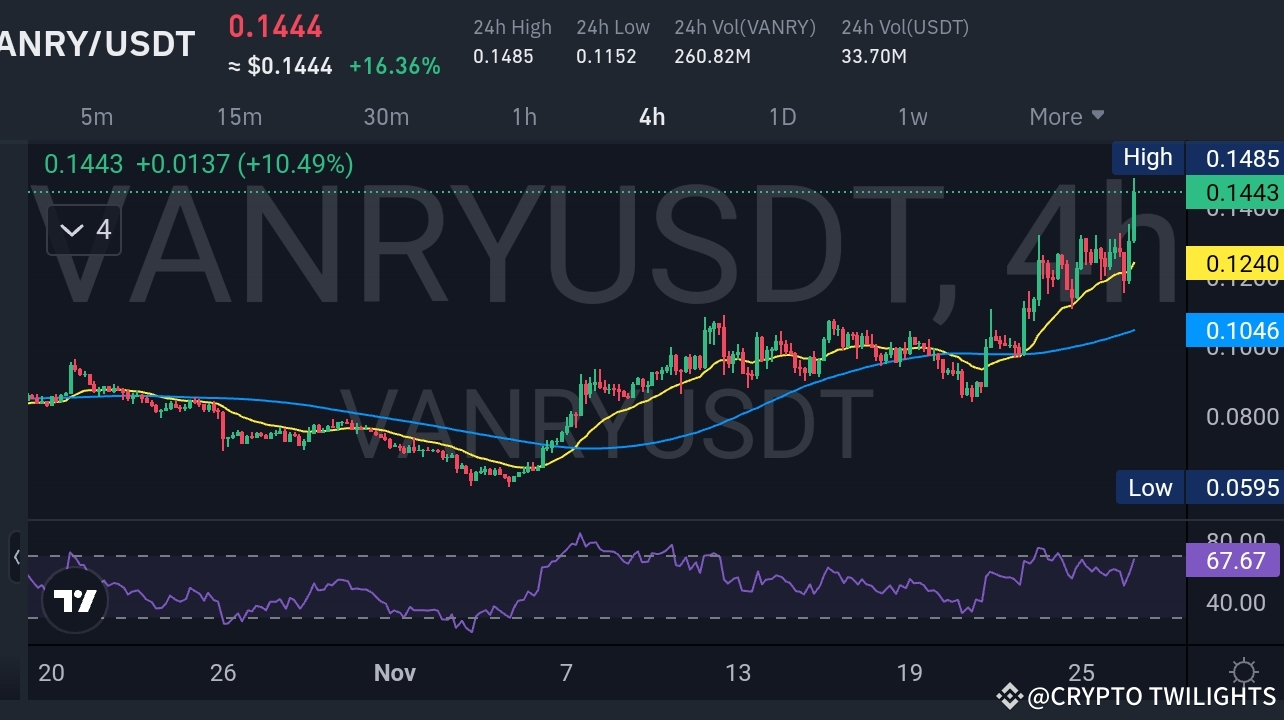1284x720 pixels.
Task: Click the Nov label on the time axis
Action: click(394, 673)
